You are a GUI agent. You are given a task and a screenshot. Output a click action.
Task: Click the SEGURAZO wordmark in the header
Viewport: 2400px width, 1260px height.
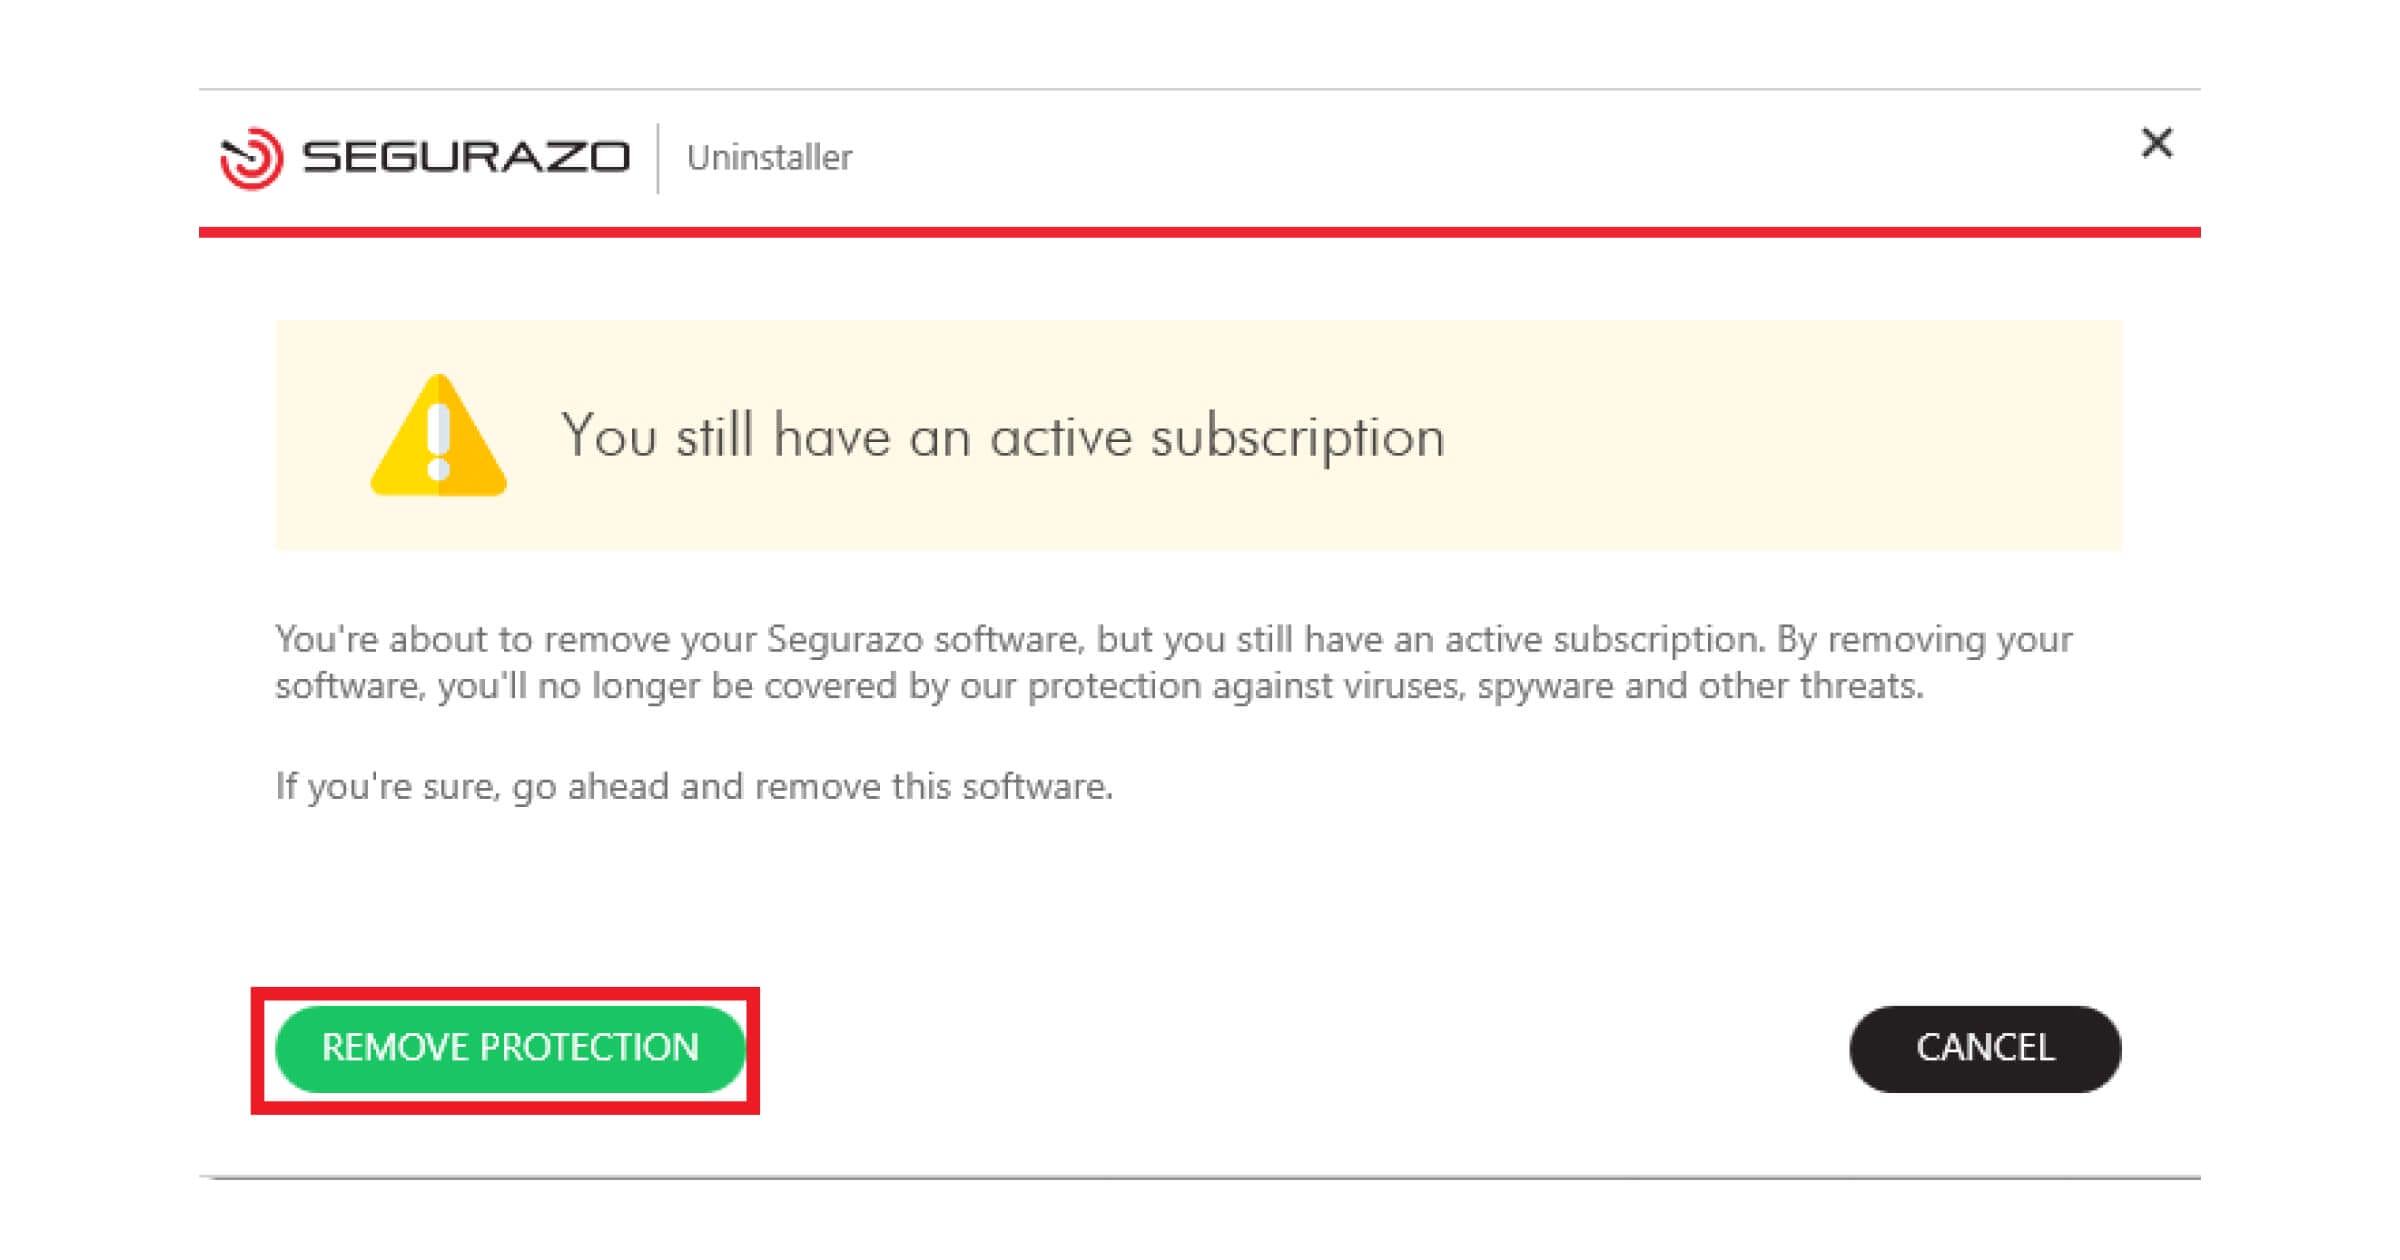point(466,157)
